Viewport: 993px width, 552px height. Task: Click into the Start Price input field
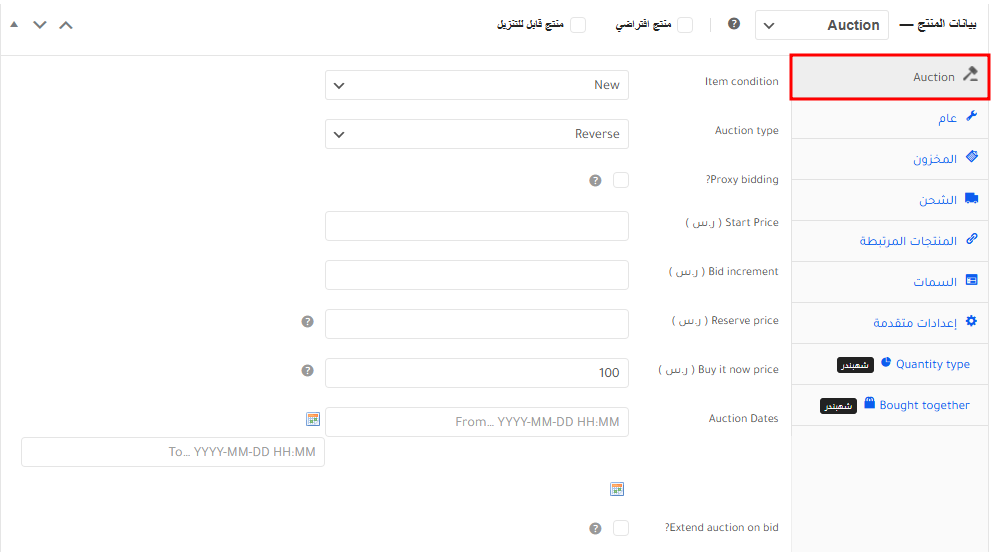[477, 226]
